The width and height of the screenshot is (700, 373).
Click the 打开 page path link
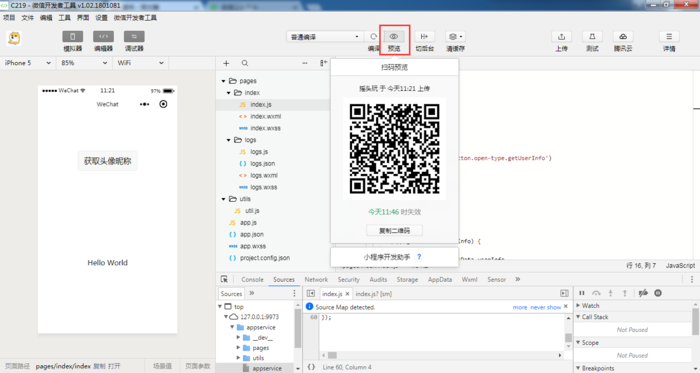(x=114, y=366)
